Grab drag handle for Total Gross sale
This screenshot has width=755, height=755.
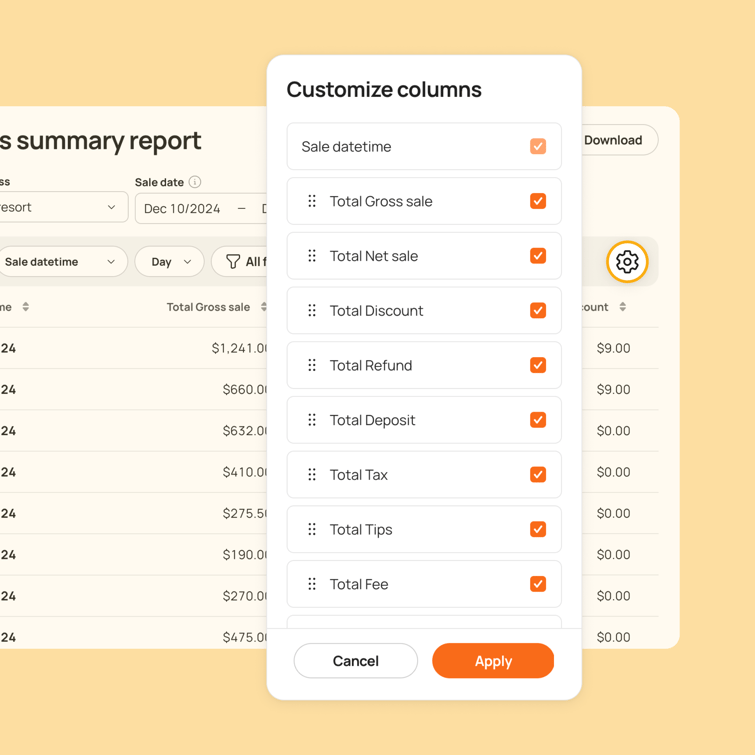(312, 201)
